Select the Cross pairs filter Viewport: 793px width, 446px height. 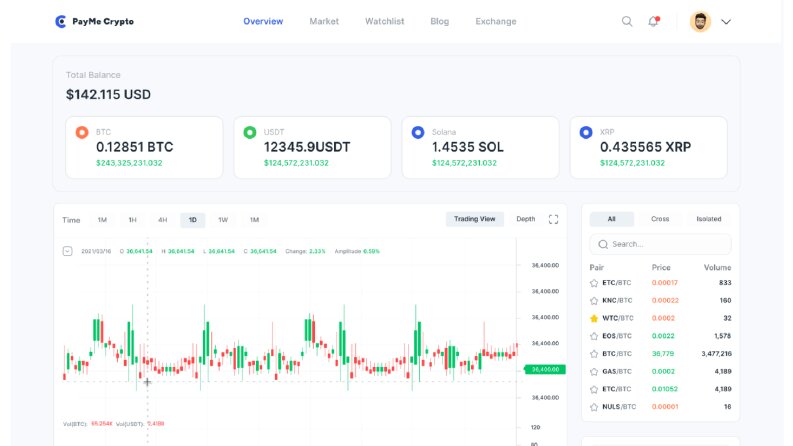point(660,219)
